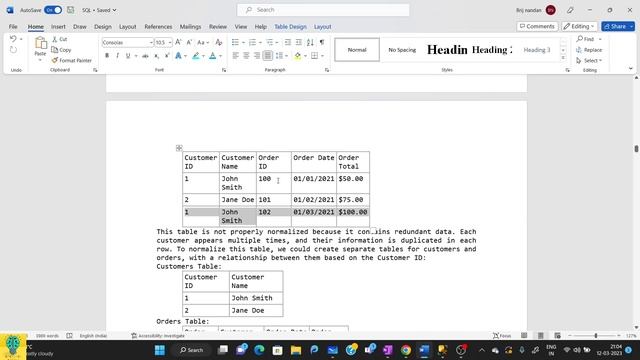Open Editing mode dropdown
This screenshot has width=640, height=360.
coord(580,27)
